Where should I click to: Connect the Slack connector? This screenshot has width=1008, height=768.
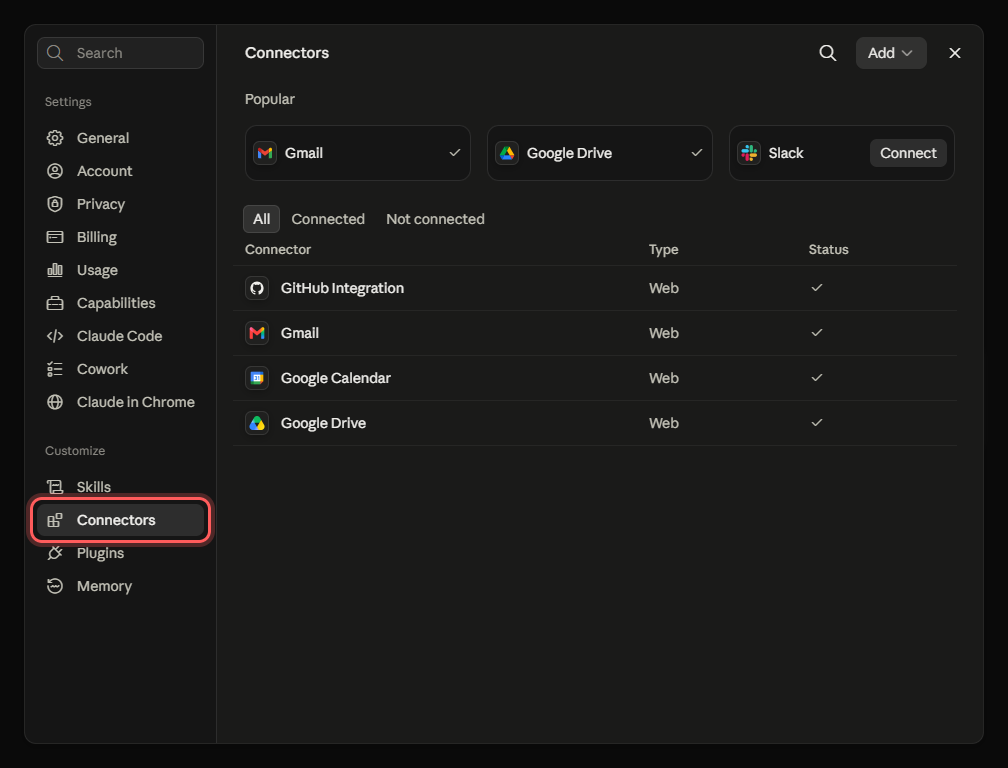click(908, 153)
